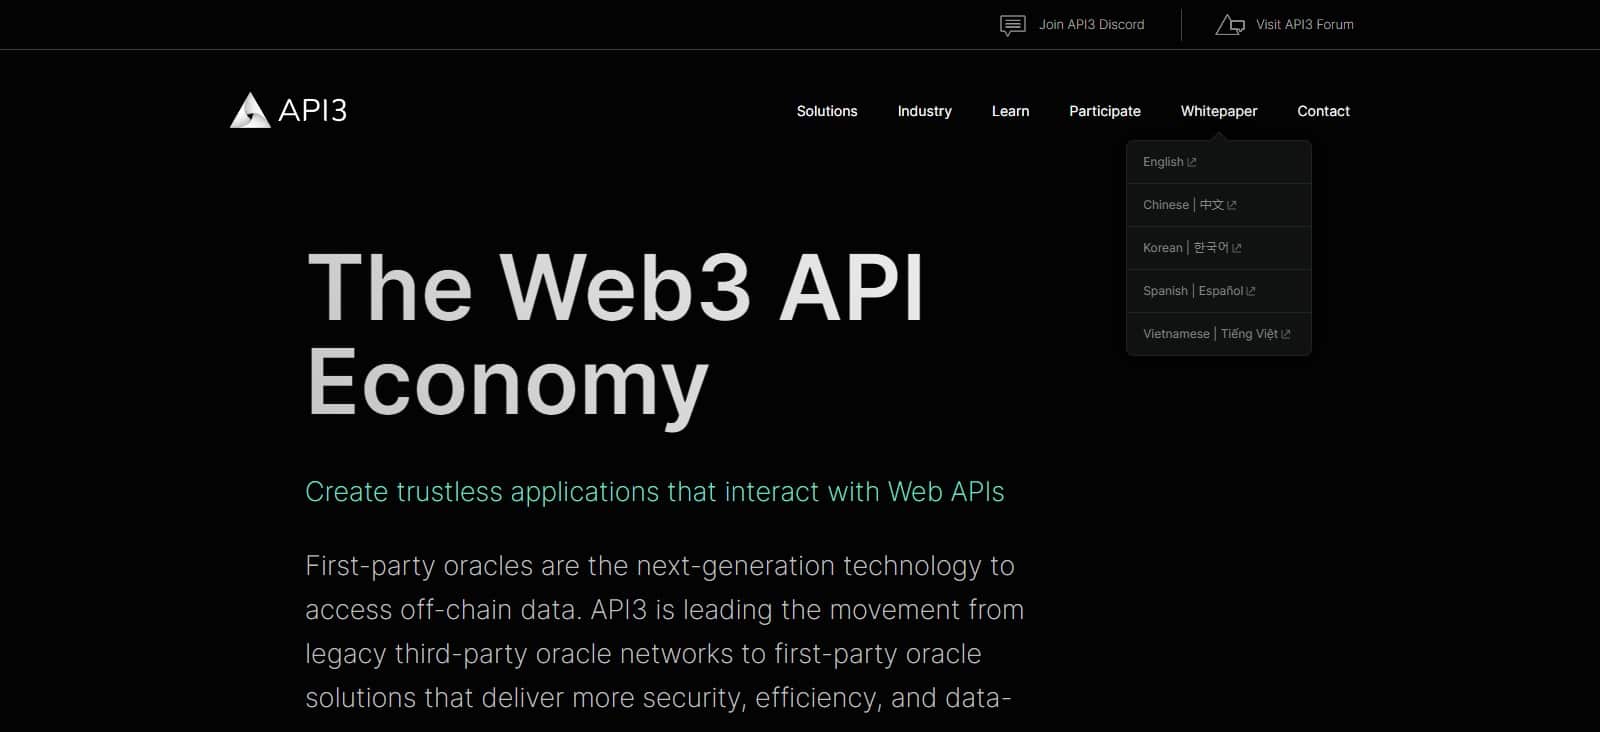Open the Participate nav menu

[1105, 111]
